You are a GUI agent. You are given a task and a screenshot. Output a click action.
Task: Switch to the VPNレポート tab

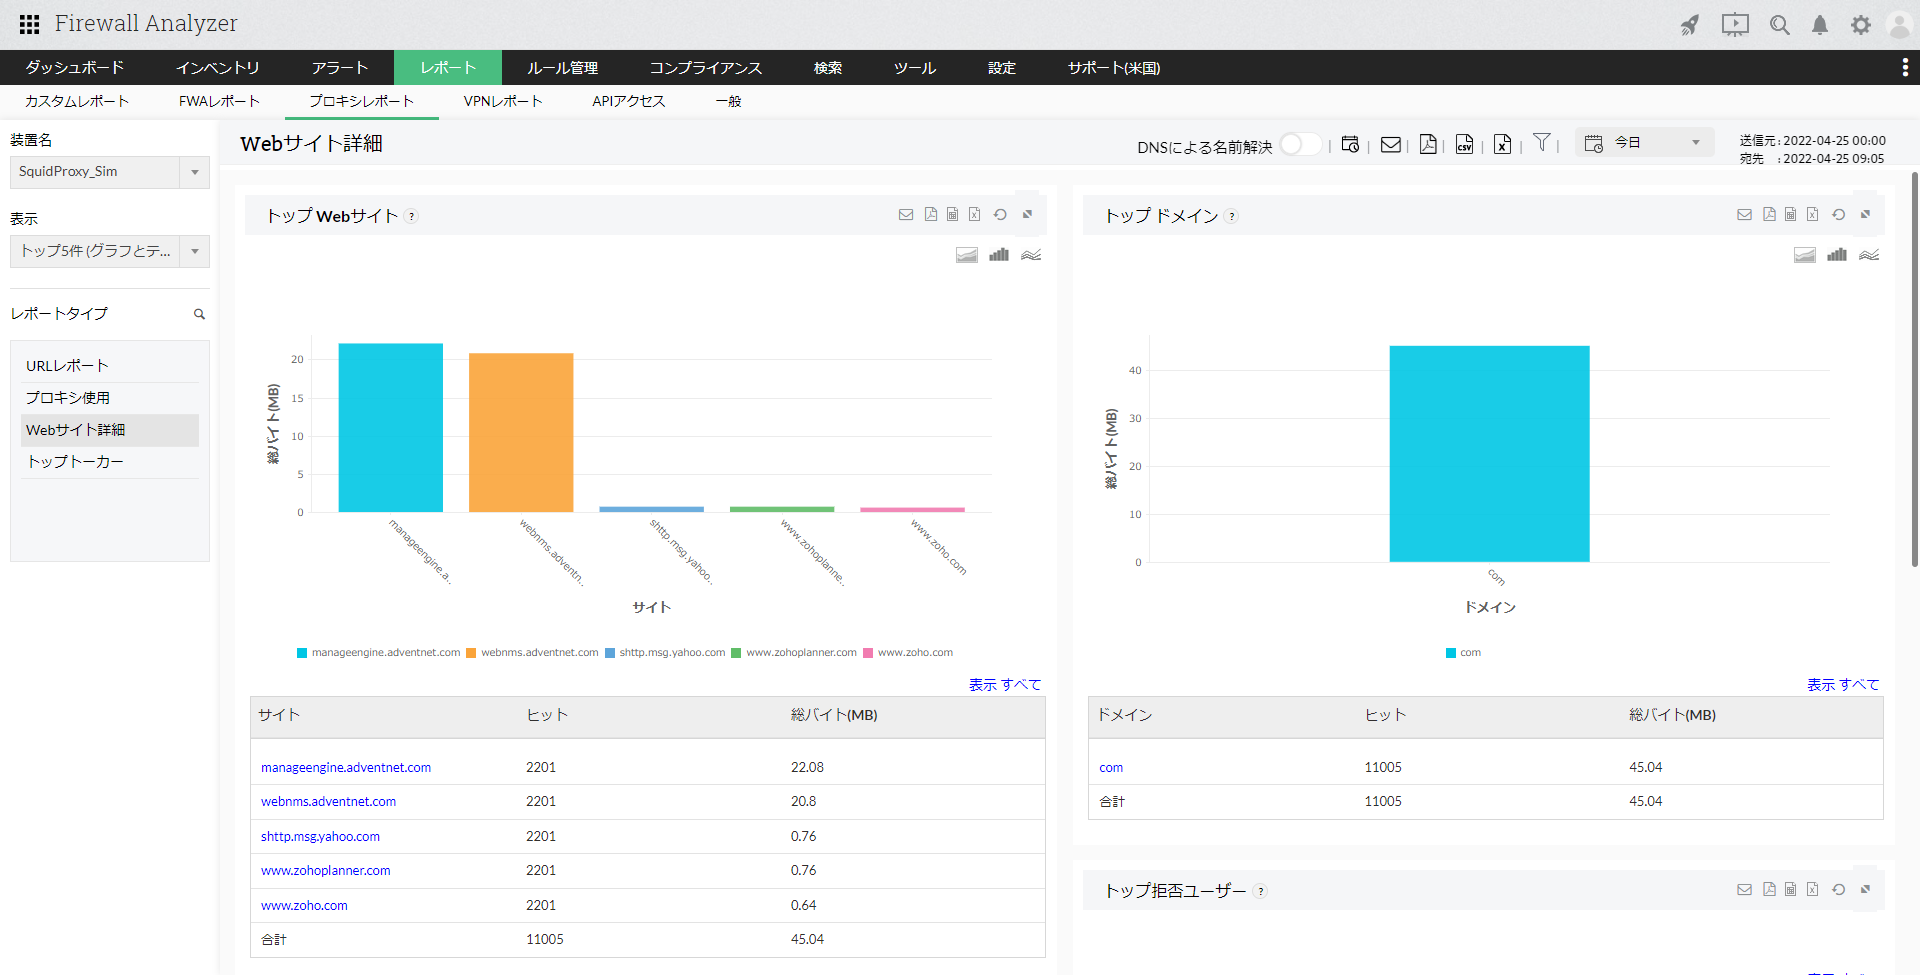(x=502, y=101)
